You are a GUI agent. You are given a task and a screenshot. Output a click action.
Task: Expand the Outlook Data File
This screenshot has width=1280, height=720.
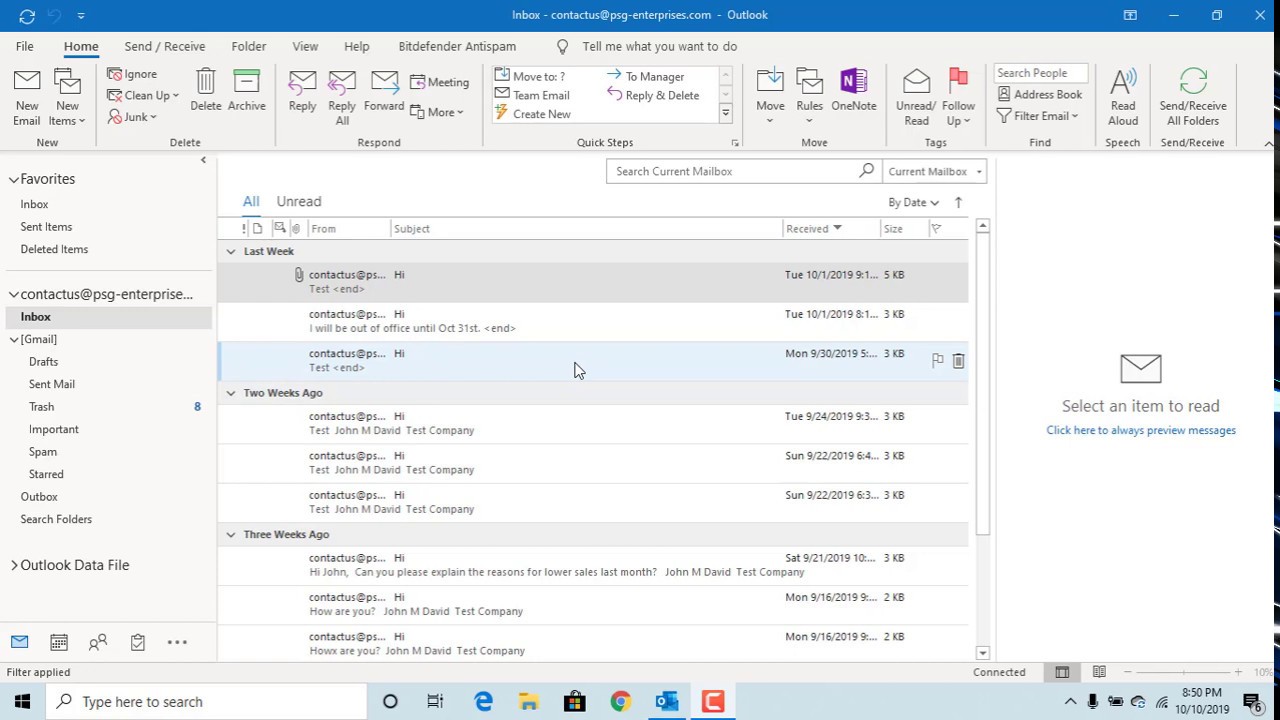tap(14, 565)
